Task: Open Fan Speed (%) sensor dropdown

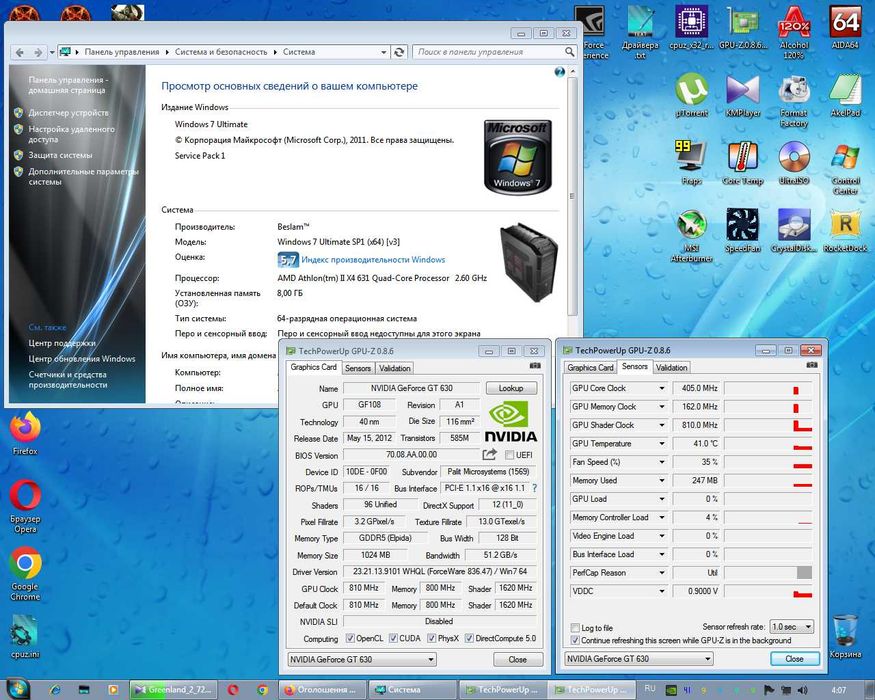Action: (x=662, y=462)
